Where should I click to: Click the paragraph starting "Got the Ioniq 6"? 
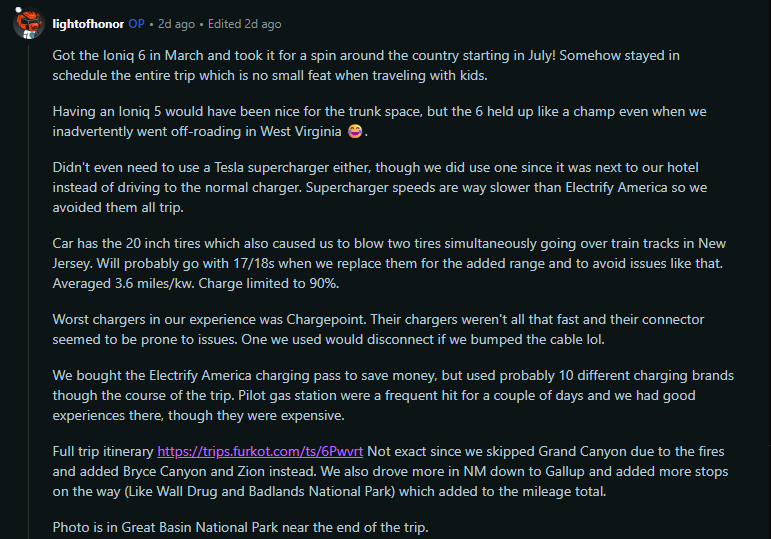380,65
